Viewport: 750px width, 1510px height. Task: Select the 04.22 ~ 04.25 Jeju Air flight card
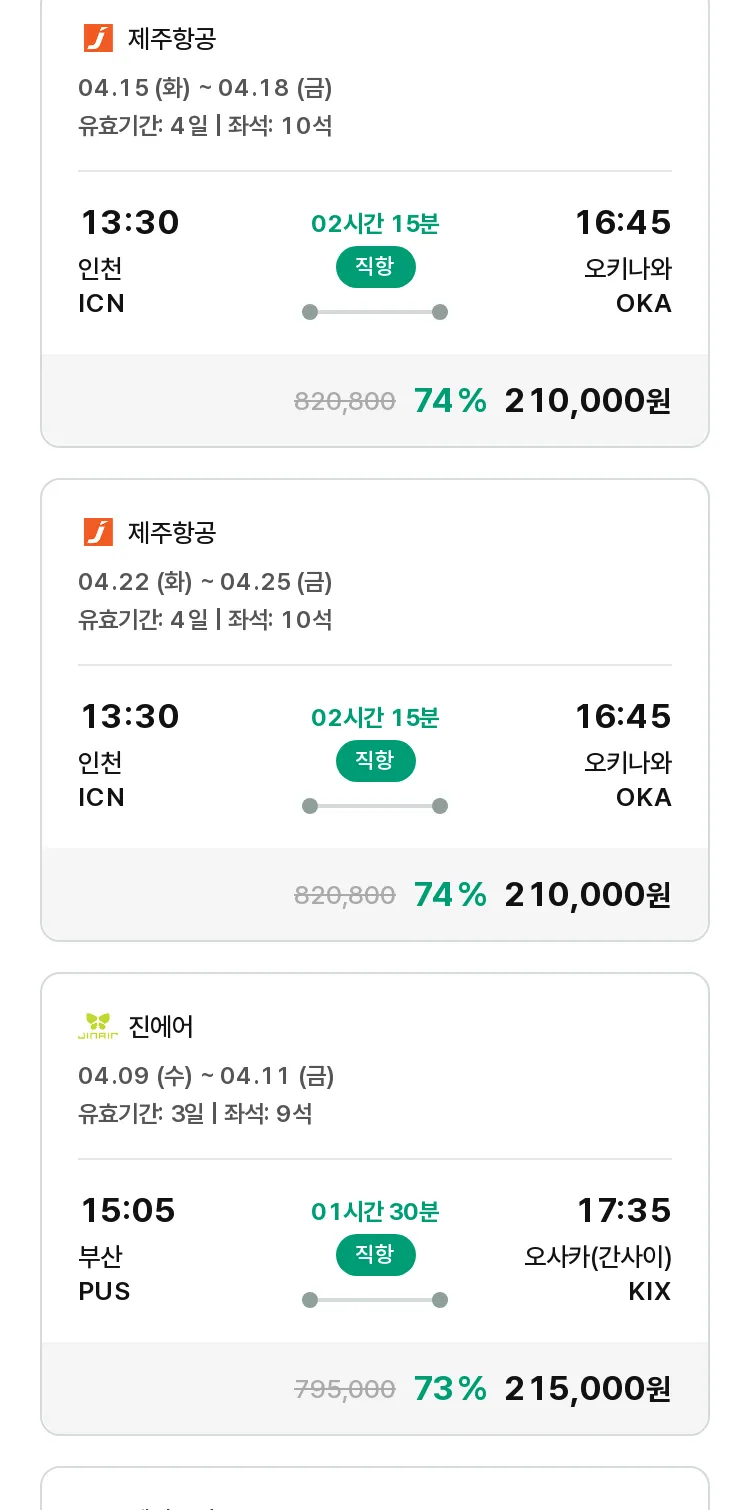(375, 710)
